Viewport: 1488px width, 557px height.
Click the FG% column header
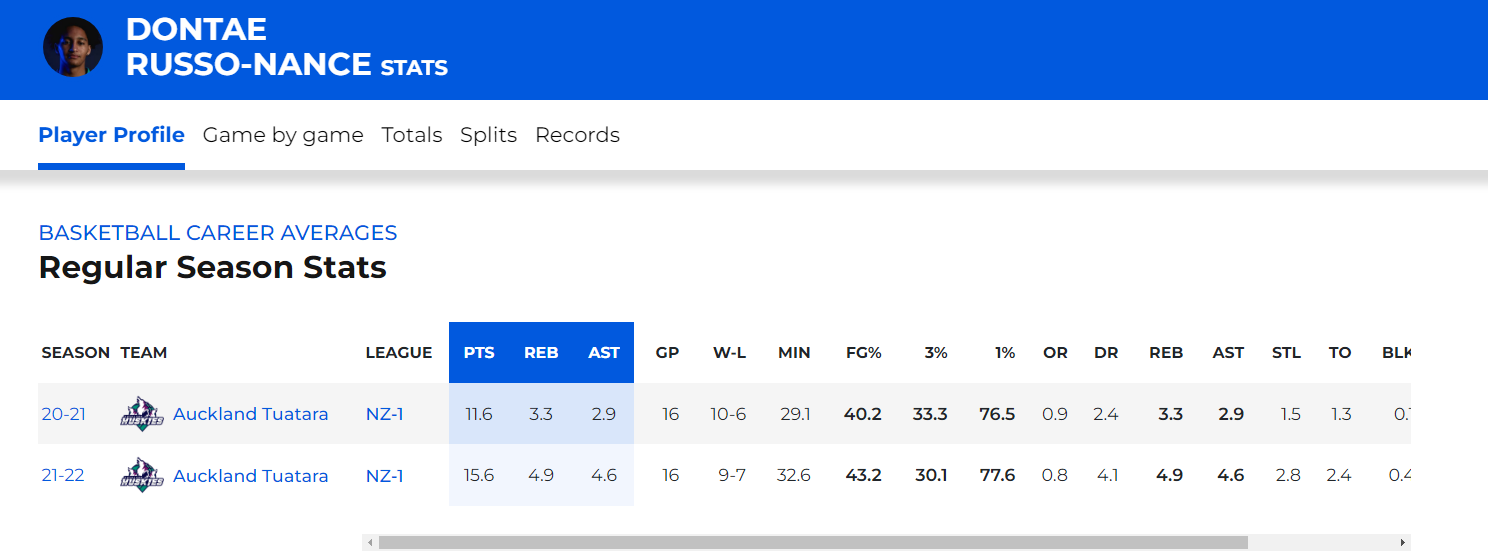click(x=863, y=353)
